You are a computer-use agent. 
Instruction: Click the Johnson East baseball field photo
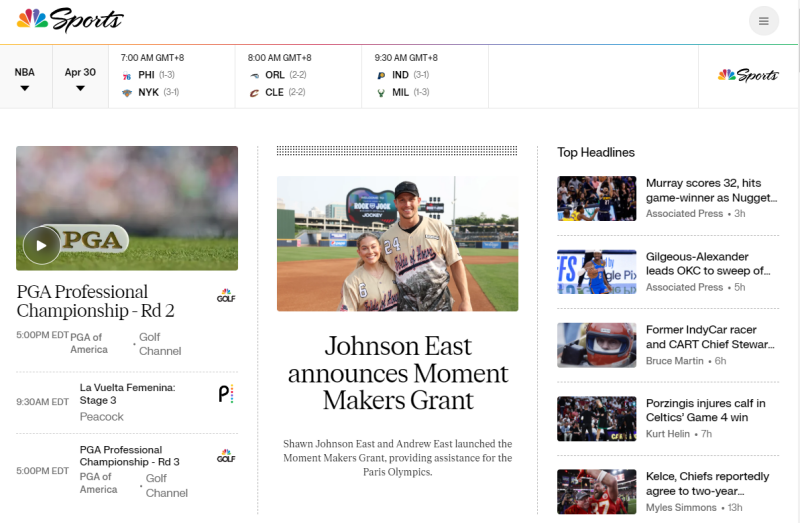click(x=397, y=244)
